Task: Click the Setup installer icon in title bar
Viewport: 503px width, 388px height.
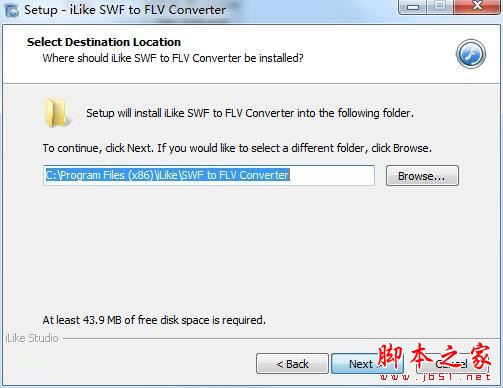Action: pyautogui.click(x=12, y=10)
